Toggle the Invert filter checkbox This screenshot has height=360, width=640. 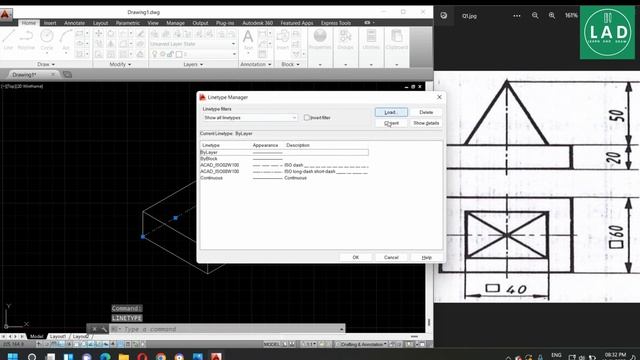point(307,118)
